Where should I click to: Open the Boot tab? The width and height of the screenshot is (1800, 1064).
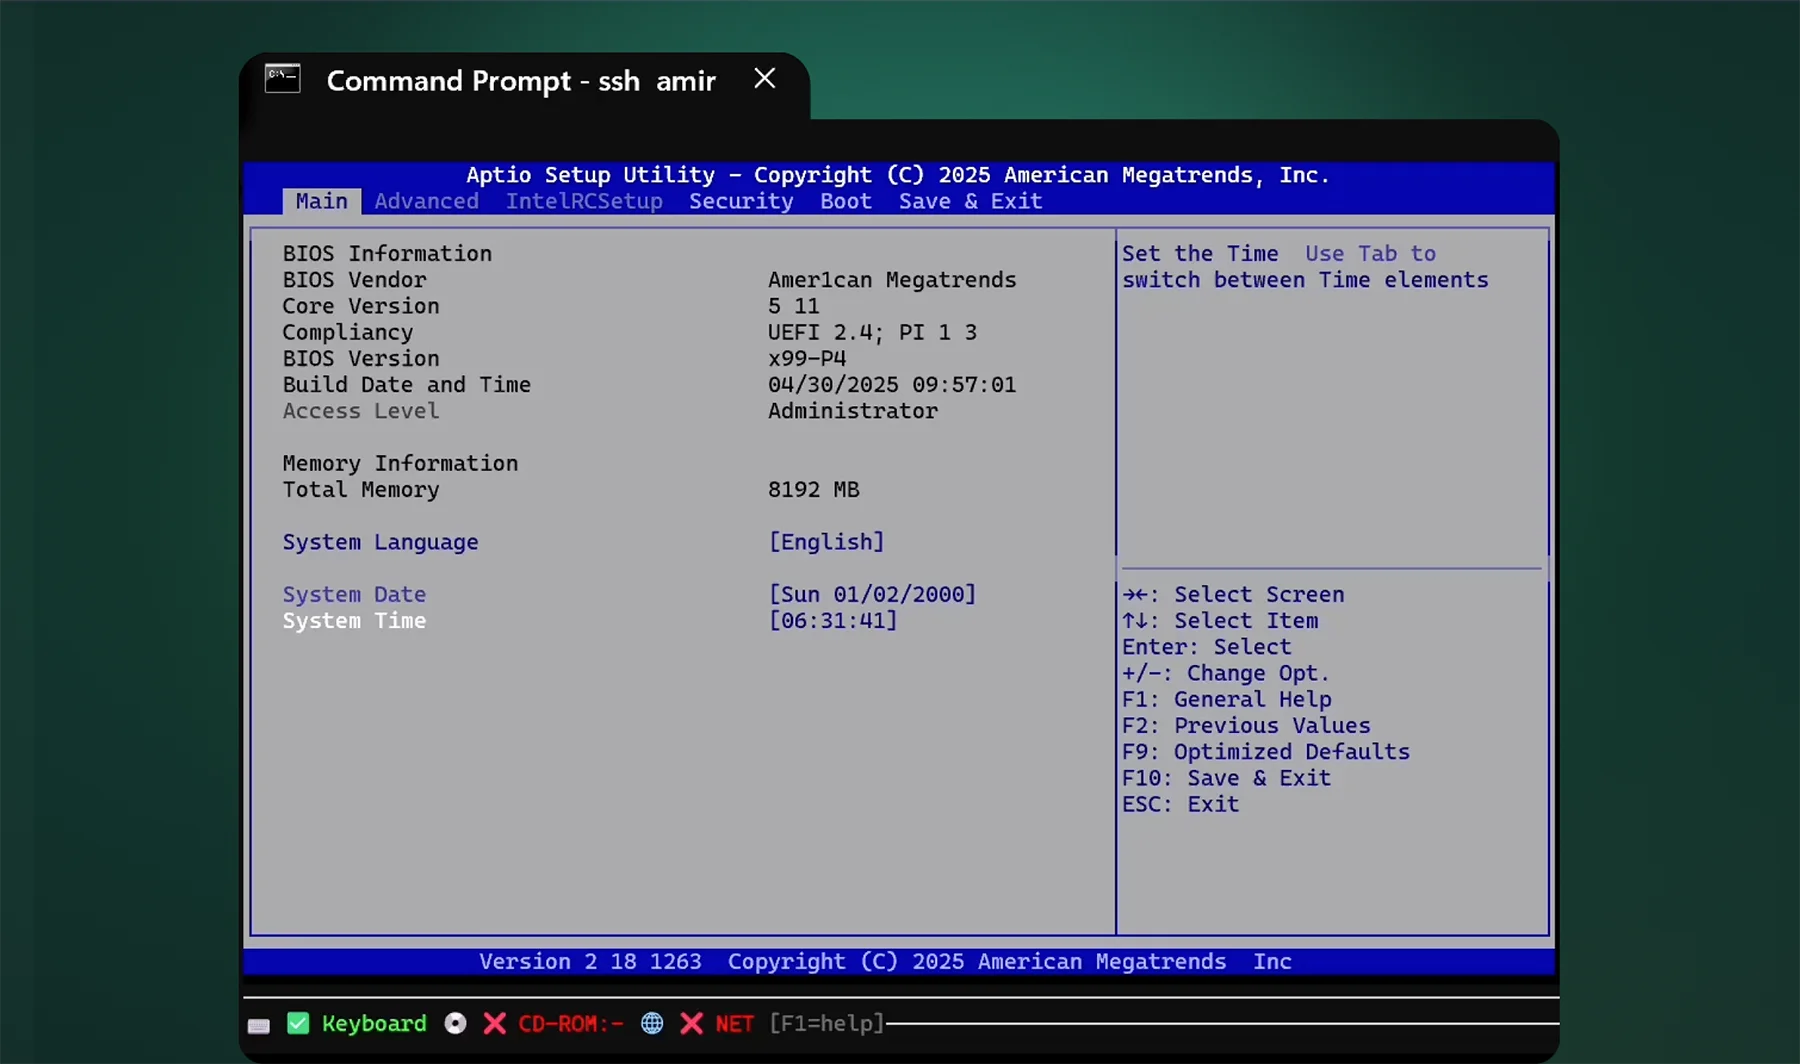(846, 201)
